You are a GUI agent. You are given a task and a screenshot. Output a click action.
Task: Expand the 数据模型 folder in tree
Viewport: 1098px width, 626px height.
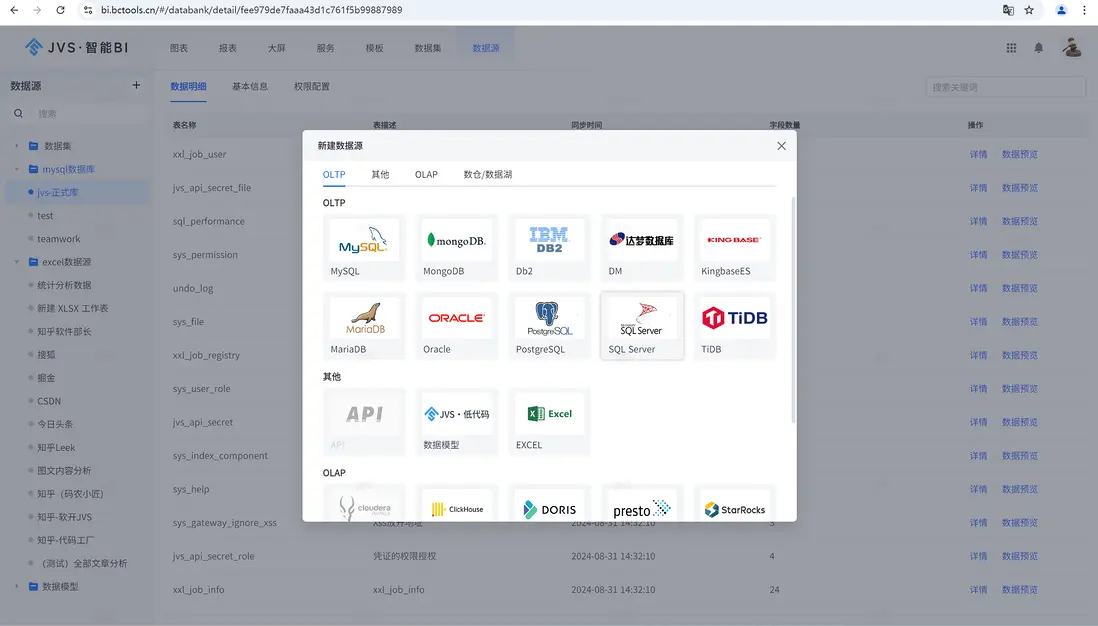tap(17, 586)
